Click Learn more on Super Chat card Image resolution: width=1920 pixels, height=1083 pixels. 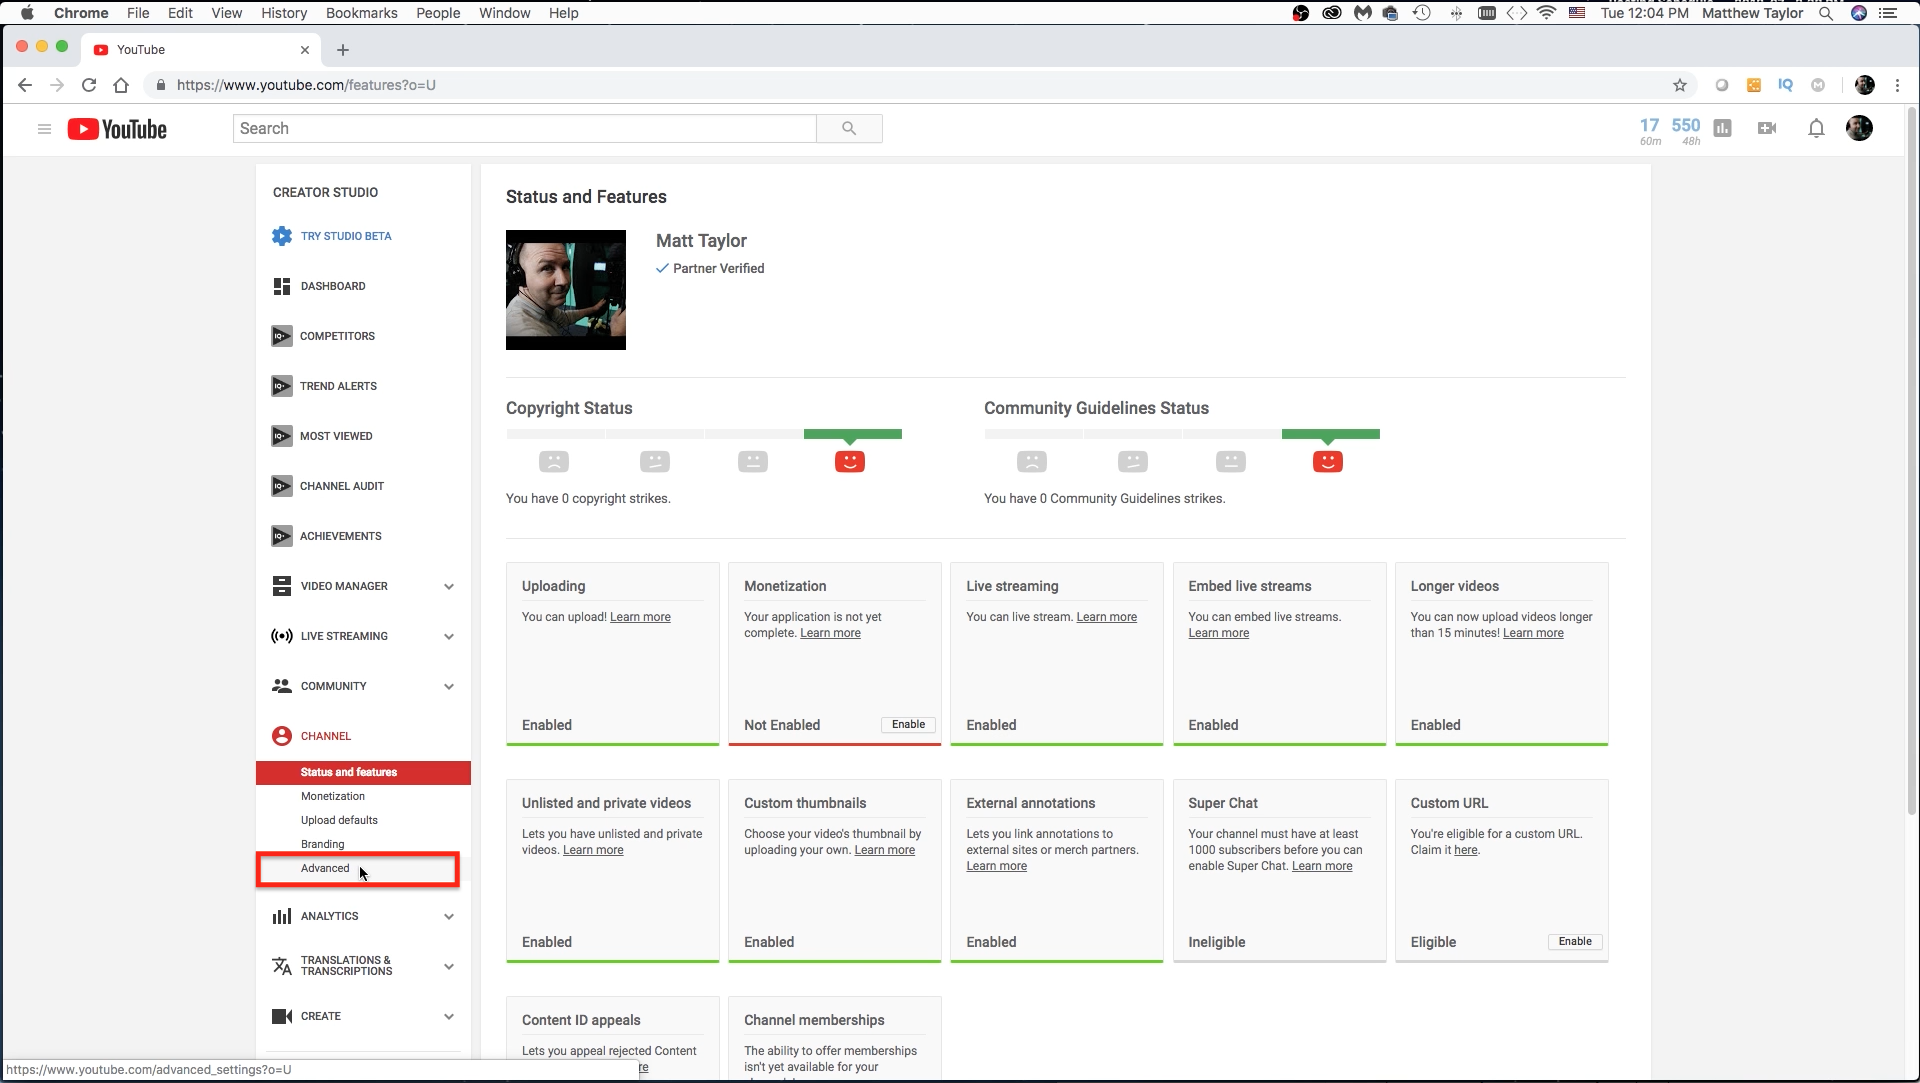(1322, 866)
